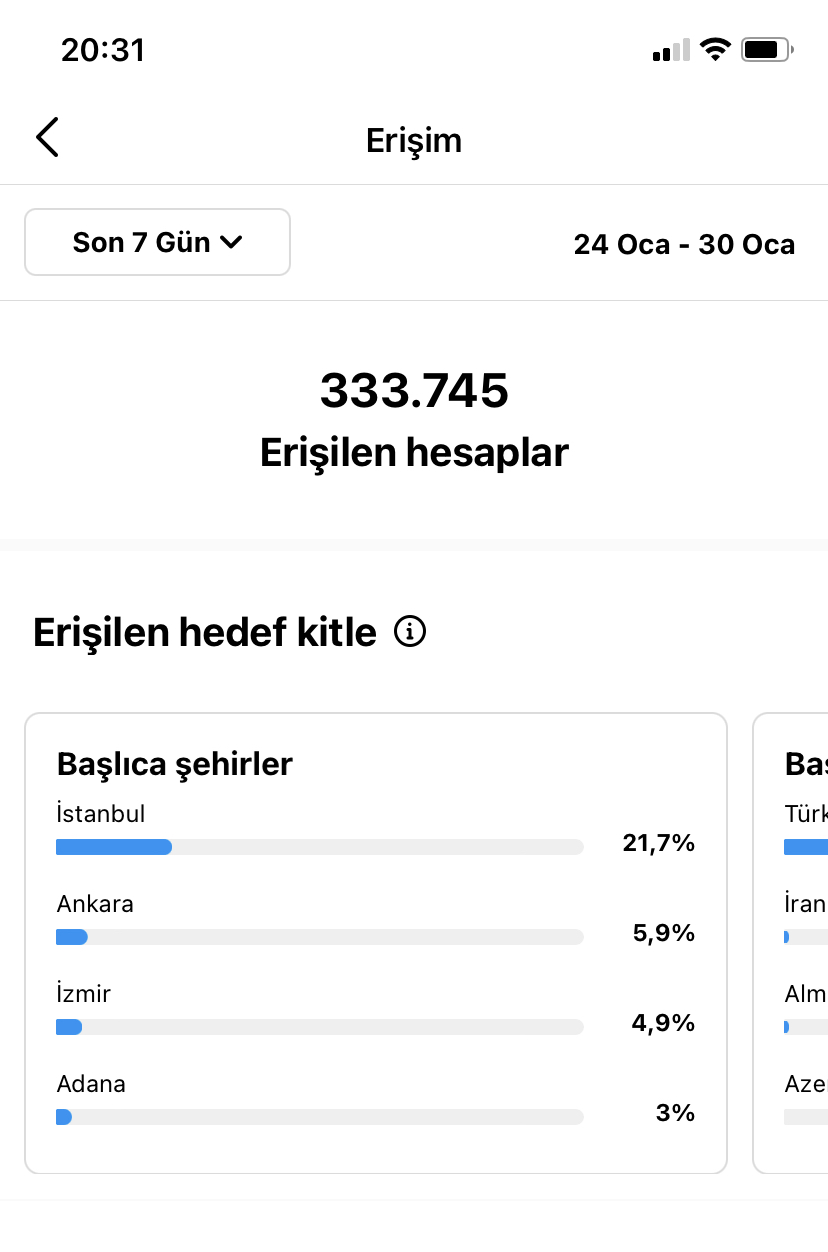Tap the 24 Oca - 30 Oca date range
This screenshot has height=1252, width=828.
pyautogui.click(x=684, y=244)
